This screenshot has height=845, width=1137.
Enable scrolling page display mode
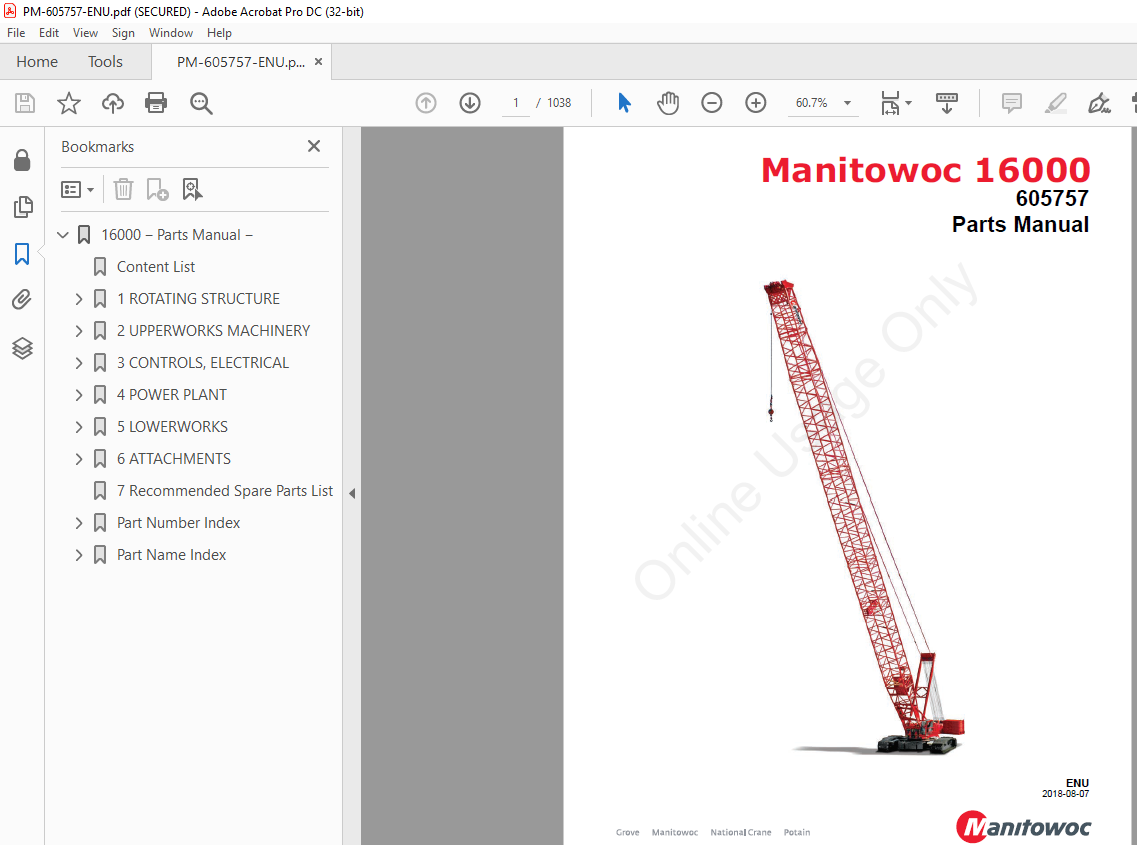click(946, 103)
